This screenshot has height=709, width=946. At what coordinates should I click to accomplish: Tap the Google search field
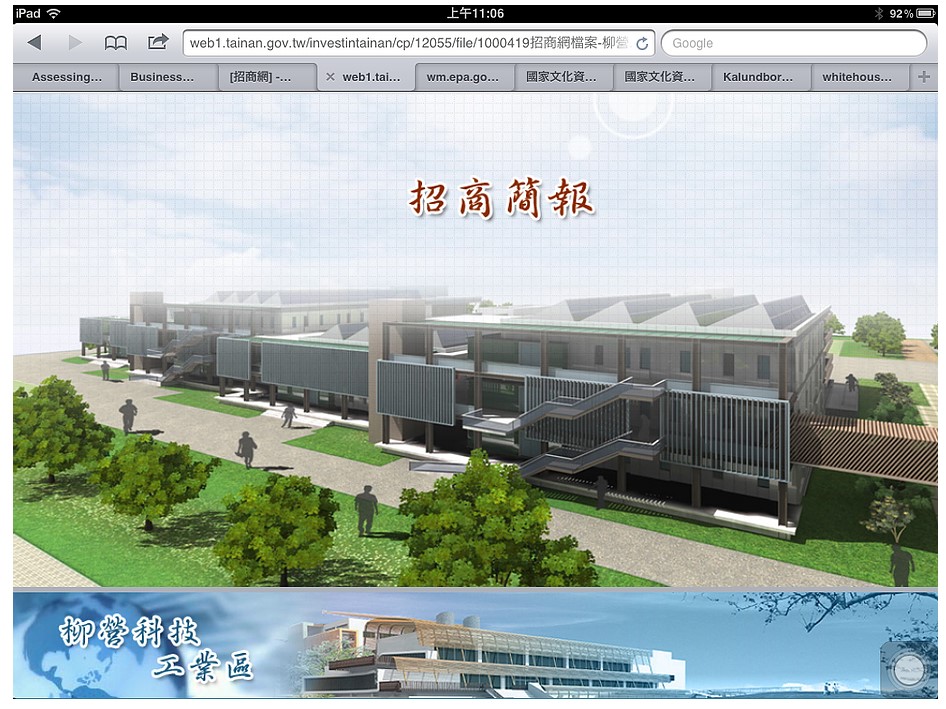pyautogui.click(x=795, y=43)
